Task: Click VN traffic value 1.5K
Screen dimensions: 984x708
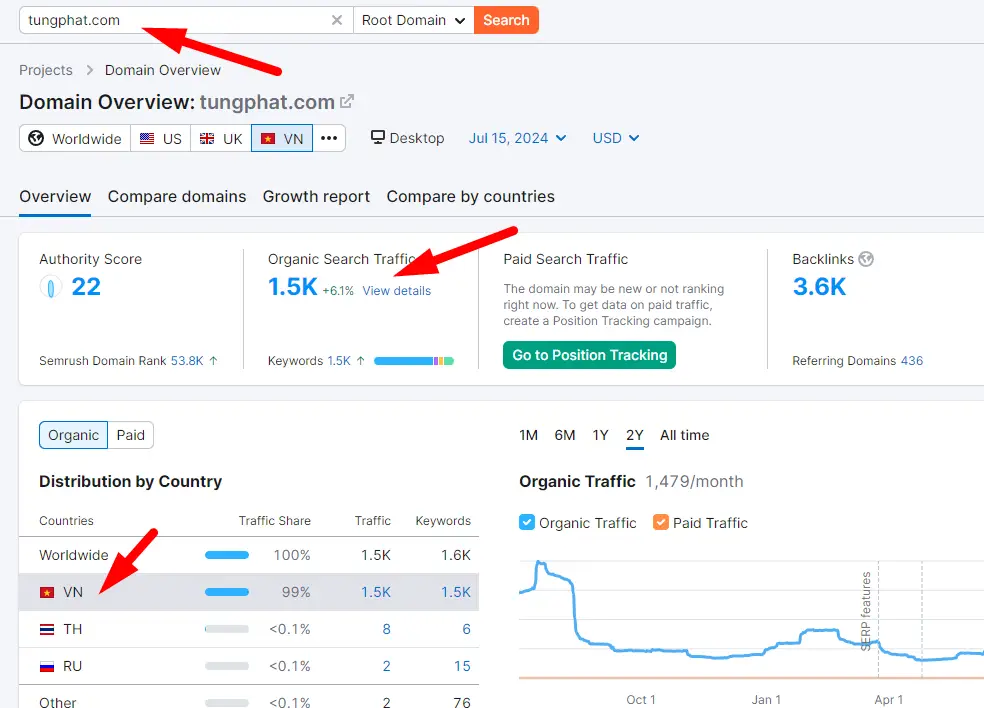Action: [x=376, y=592]
